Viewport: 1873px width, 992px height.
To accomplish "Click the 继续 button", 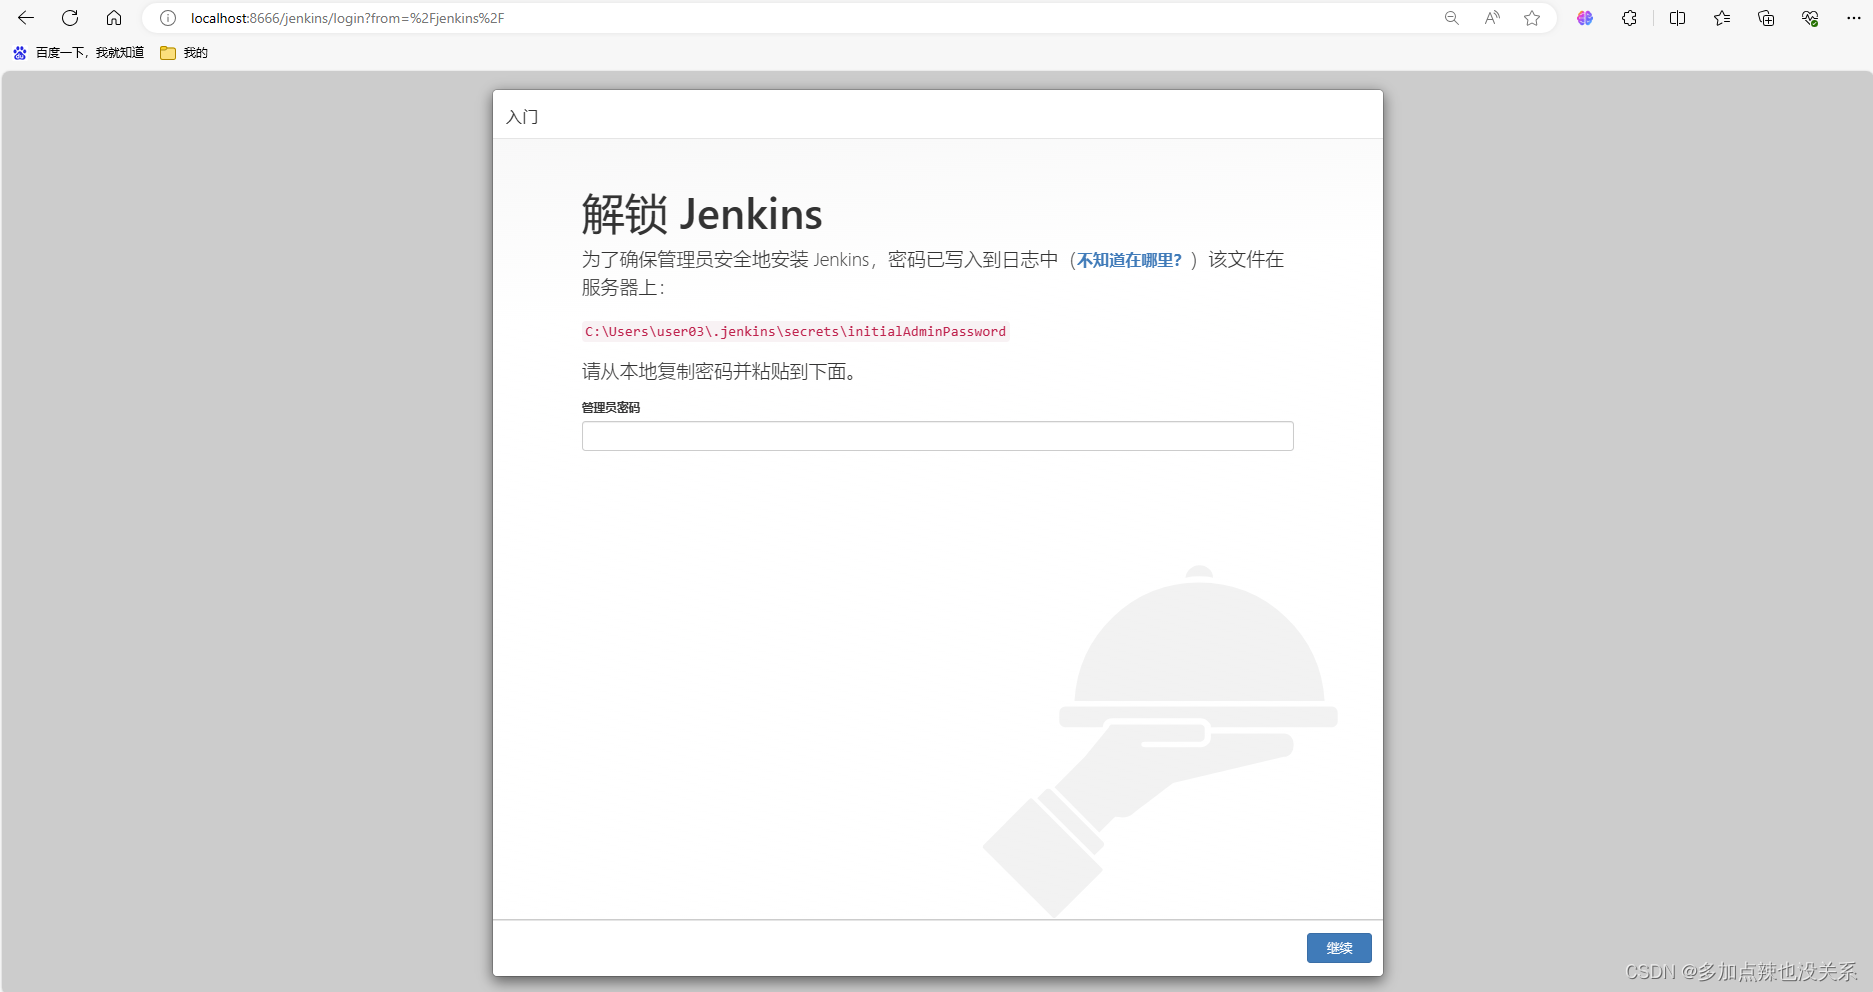I will pyautogui.click(x=1339, y=948).
